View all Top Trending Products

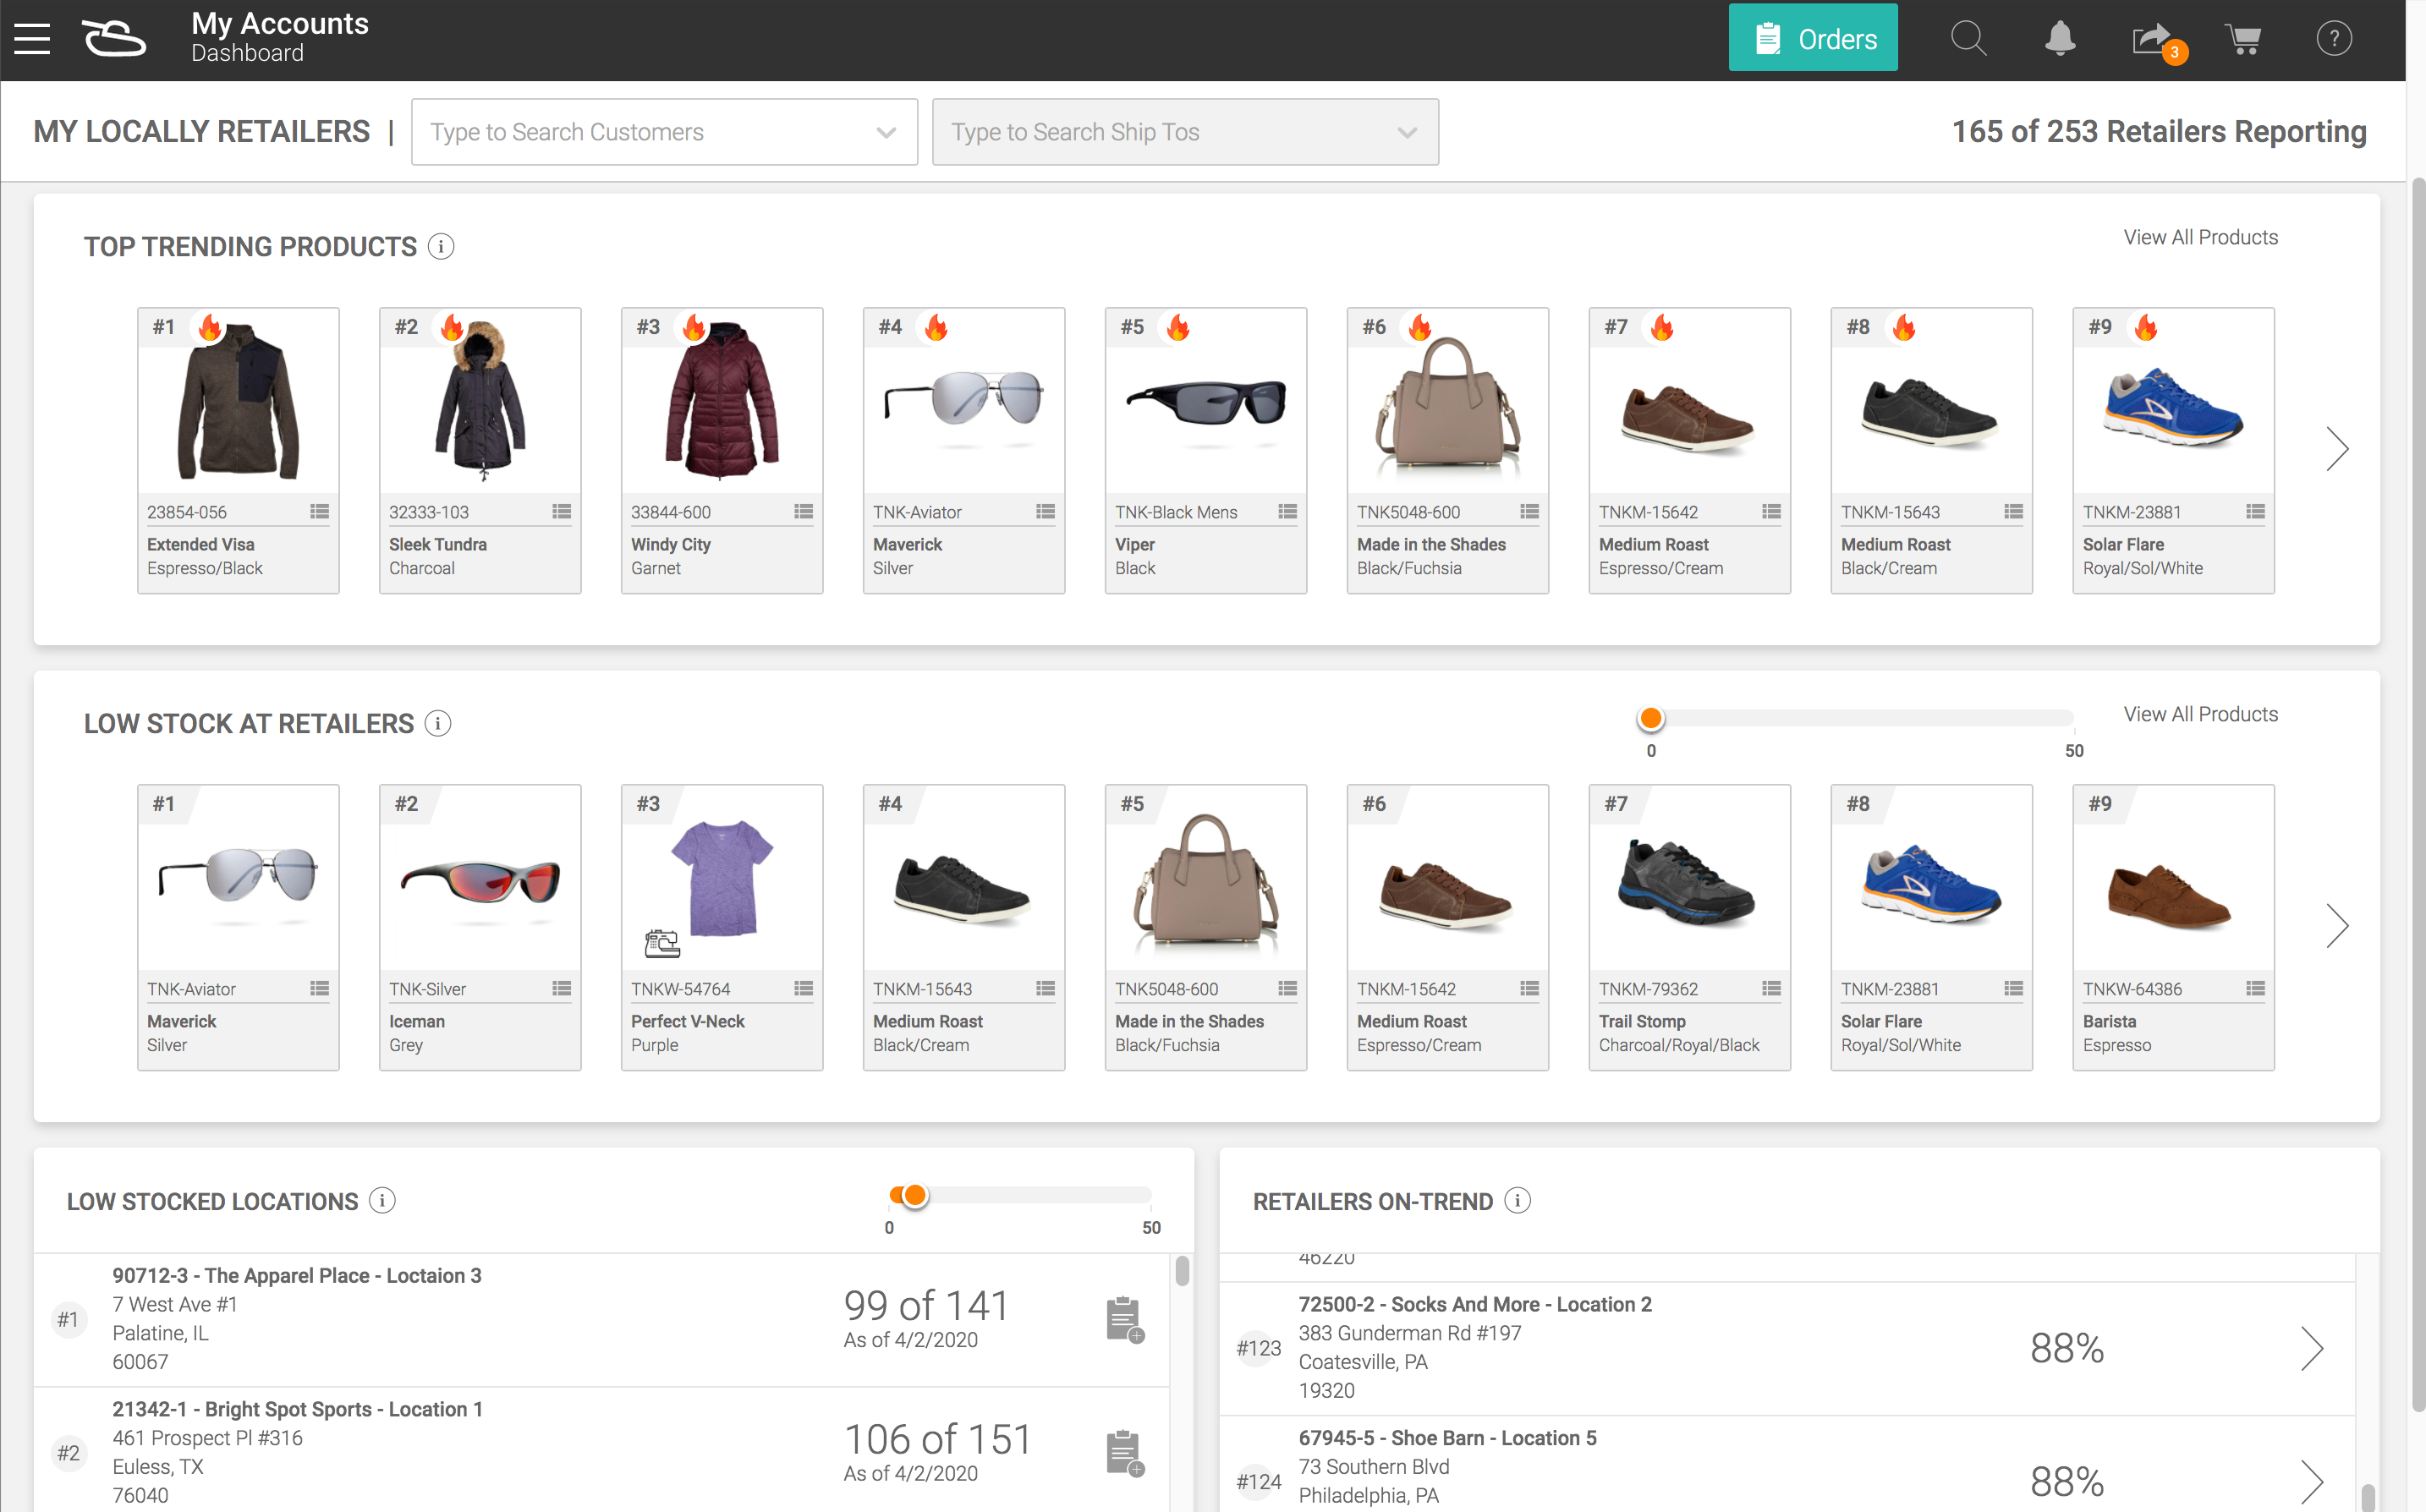pos(2200,237)
